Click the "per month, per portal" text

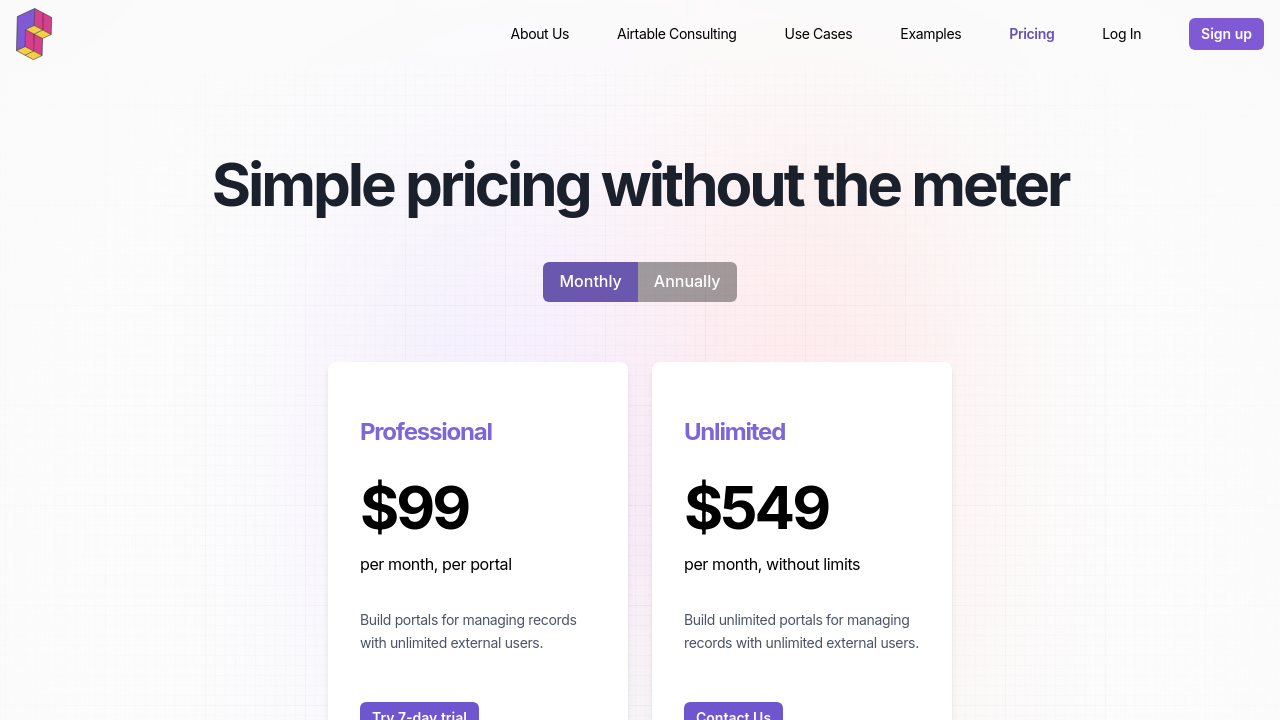pos(436,565)
